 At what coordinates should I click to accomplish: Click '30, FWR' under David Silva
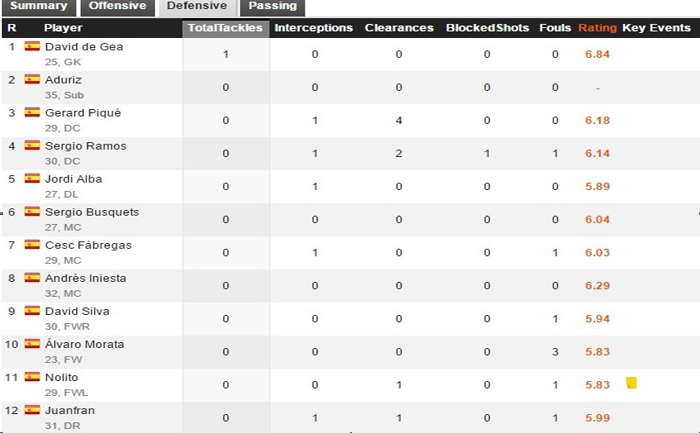pos(67,326)
